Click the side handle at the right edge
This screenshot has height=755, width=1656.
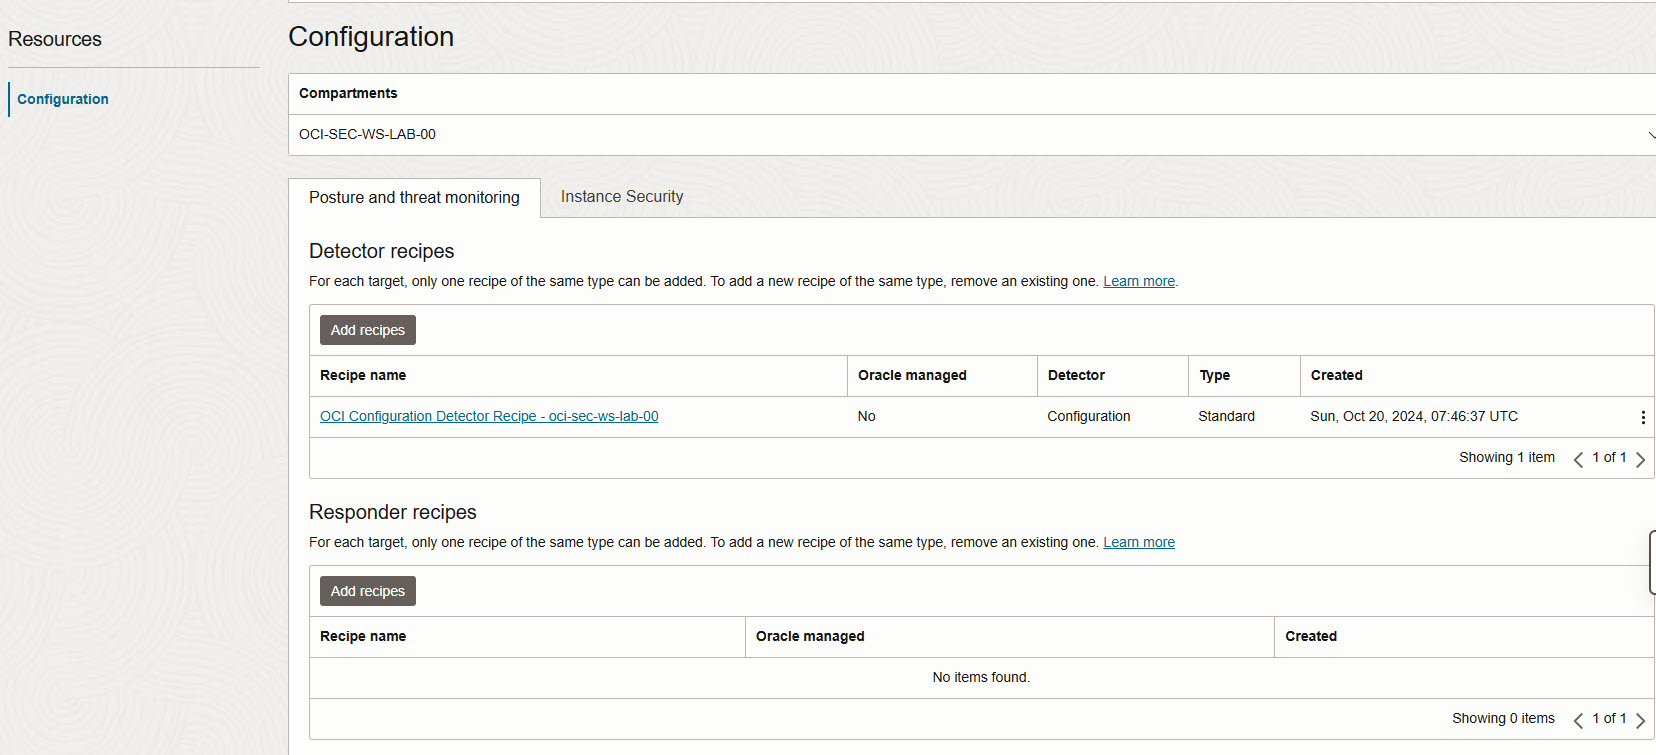(x=1652, y=563)
